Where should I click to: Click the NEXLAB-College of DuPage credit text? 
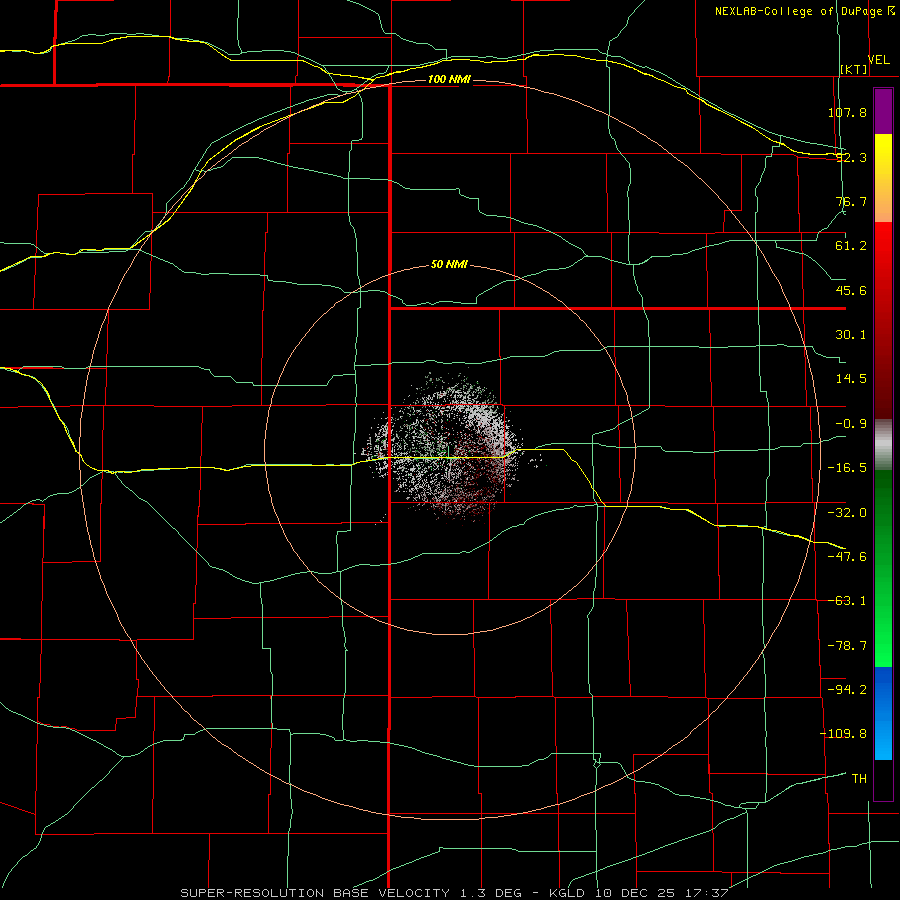point(804,11)
